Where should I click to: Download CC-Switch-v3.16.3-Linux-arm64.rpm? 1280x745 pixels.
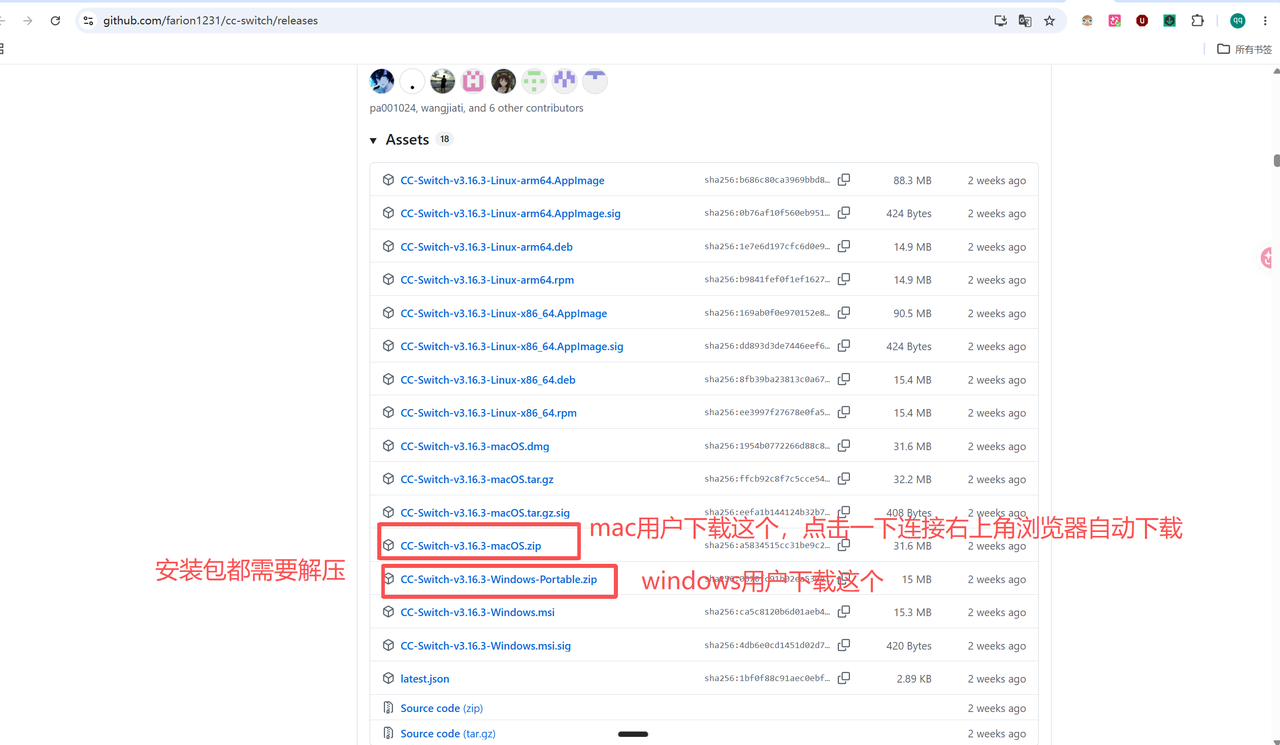point(487,279)
